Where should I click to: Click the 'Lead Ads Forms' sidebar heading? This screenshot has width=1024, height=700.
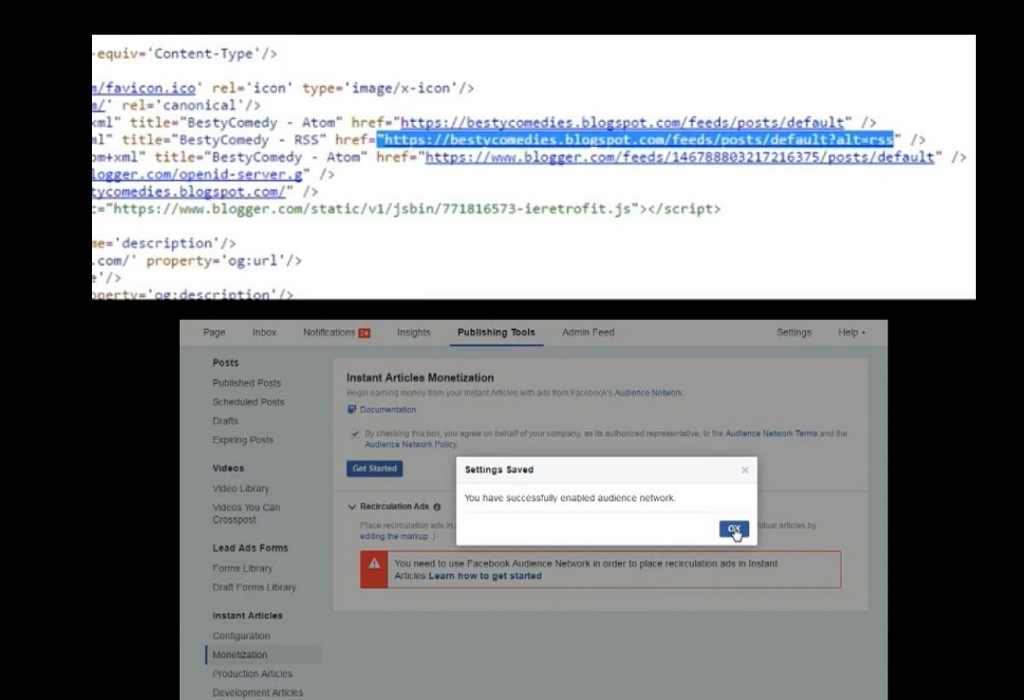click(250, 548)
